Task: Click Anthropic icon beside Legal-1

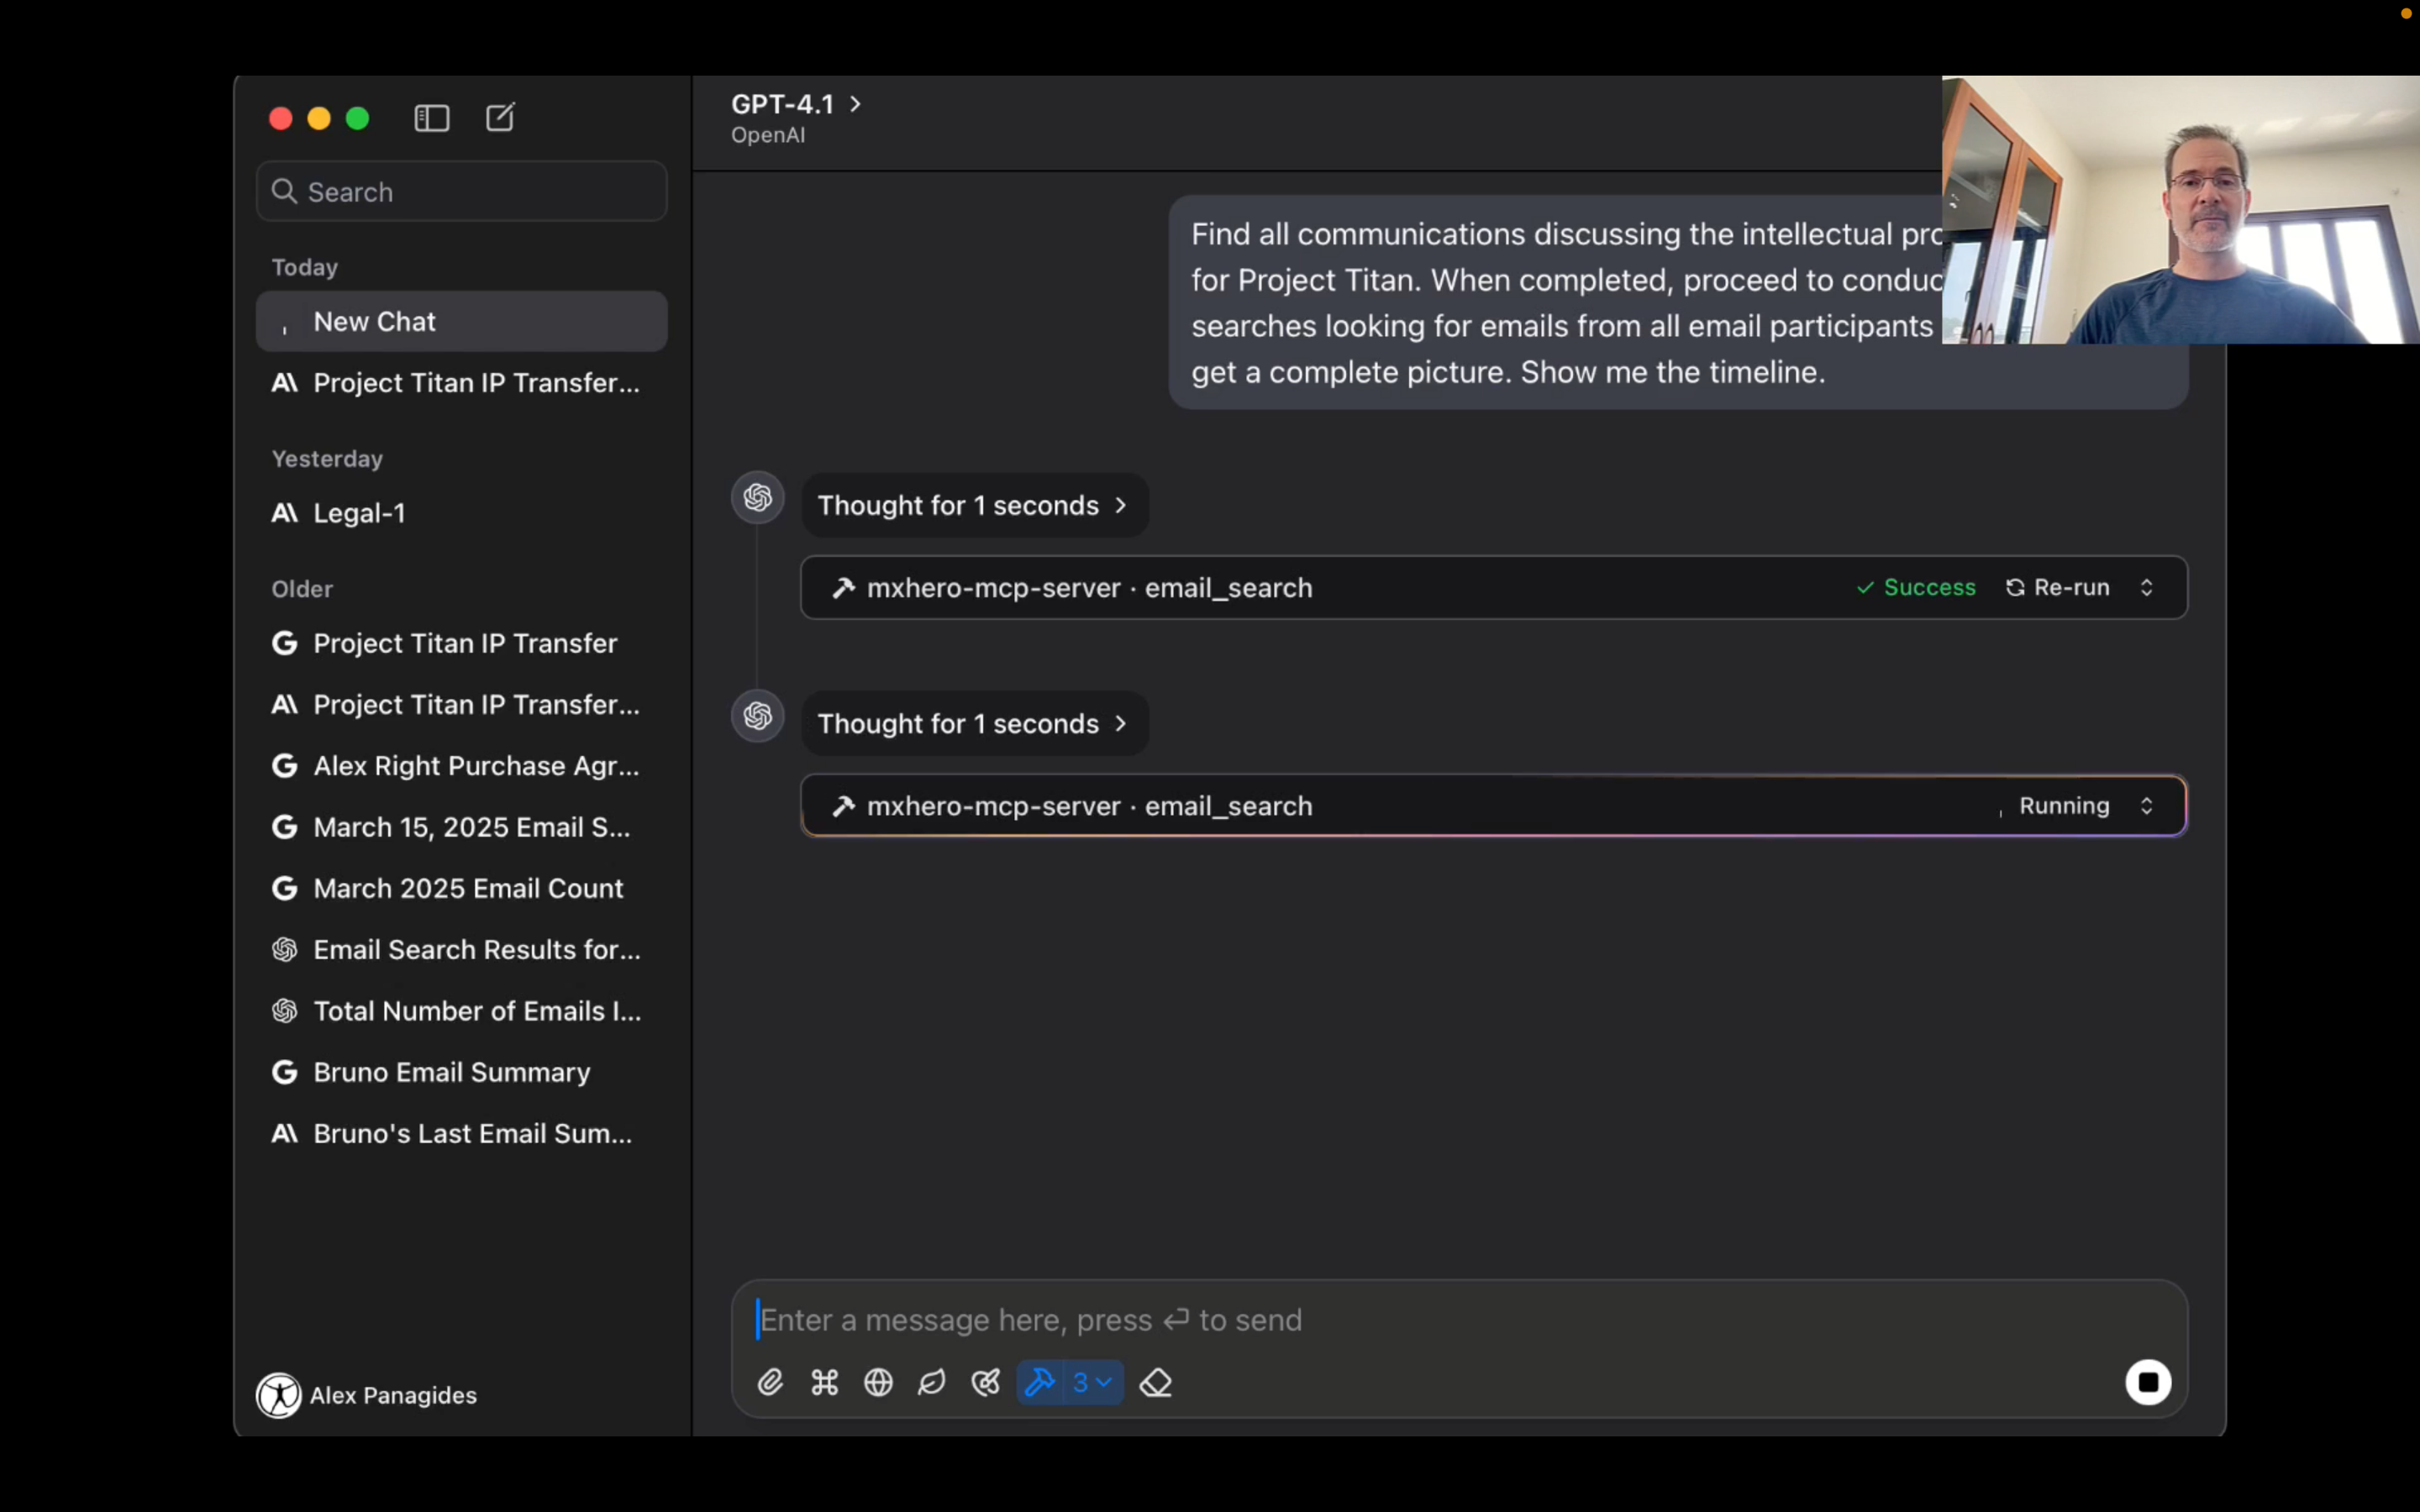Action: [x=284, y=513]
